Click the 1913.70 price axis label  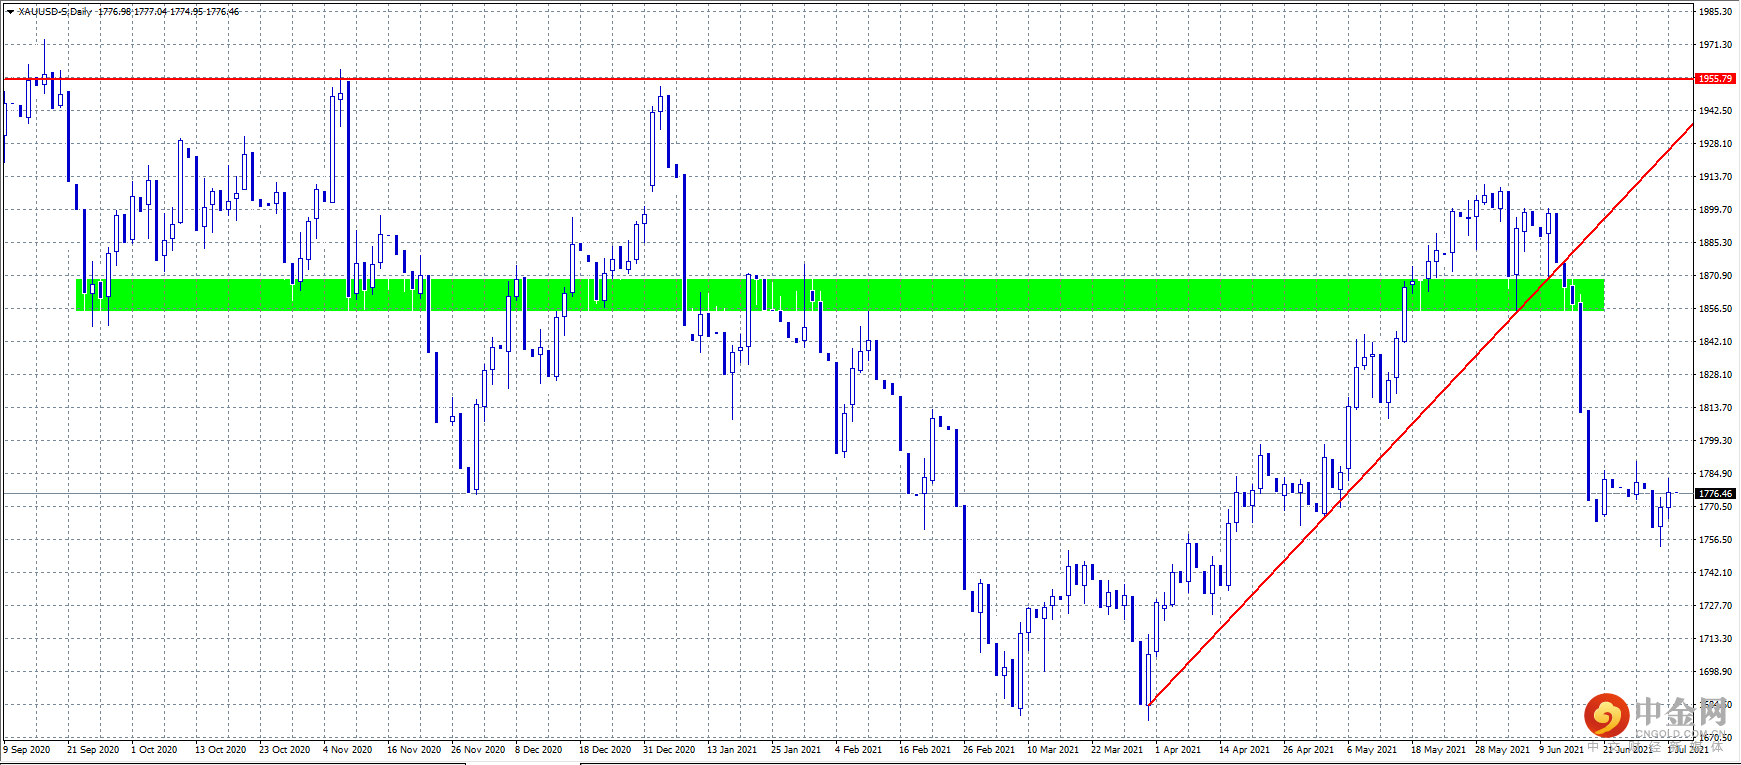tap(1715, 177)
